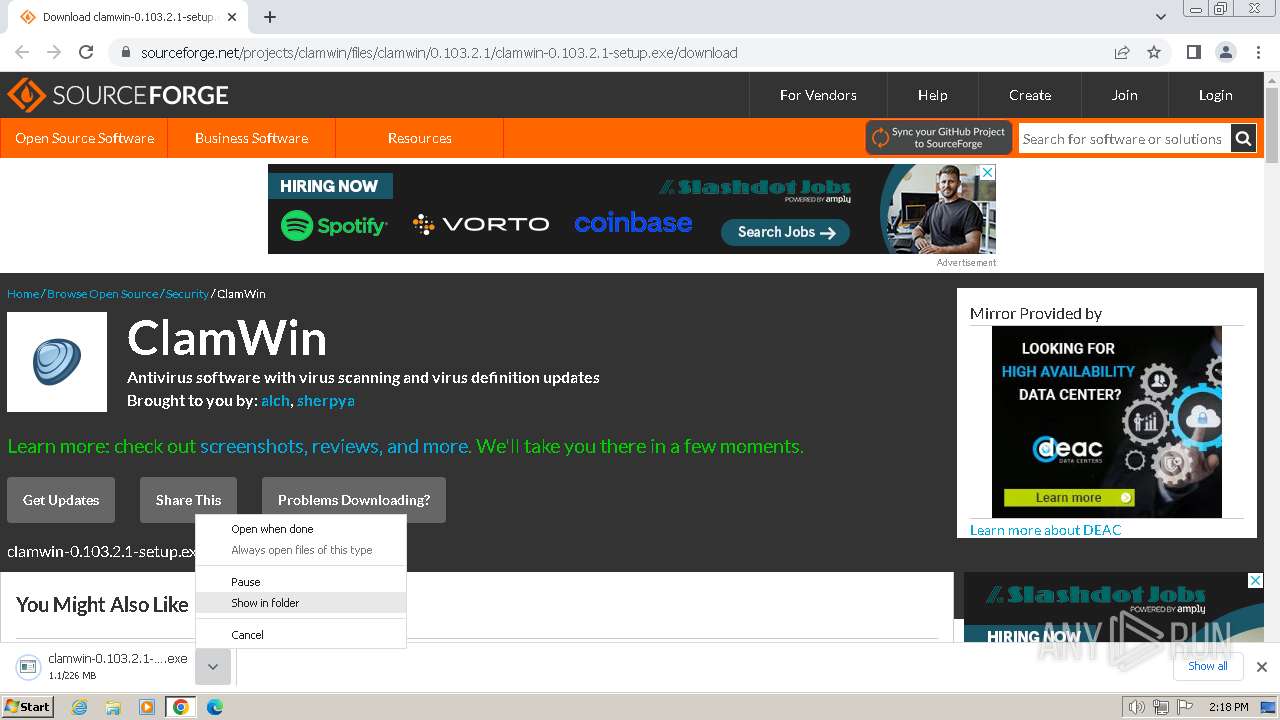The height and width of the screenshot is (720, 1280).
Task: Click the Home breadcrumb
Action: coord(23,294)
